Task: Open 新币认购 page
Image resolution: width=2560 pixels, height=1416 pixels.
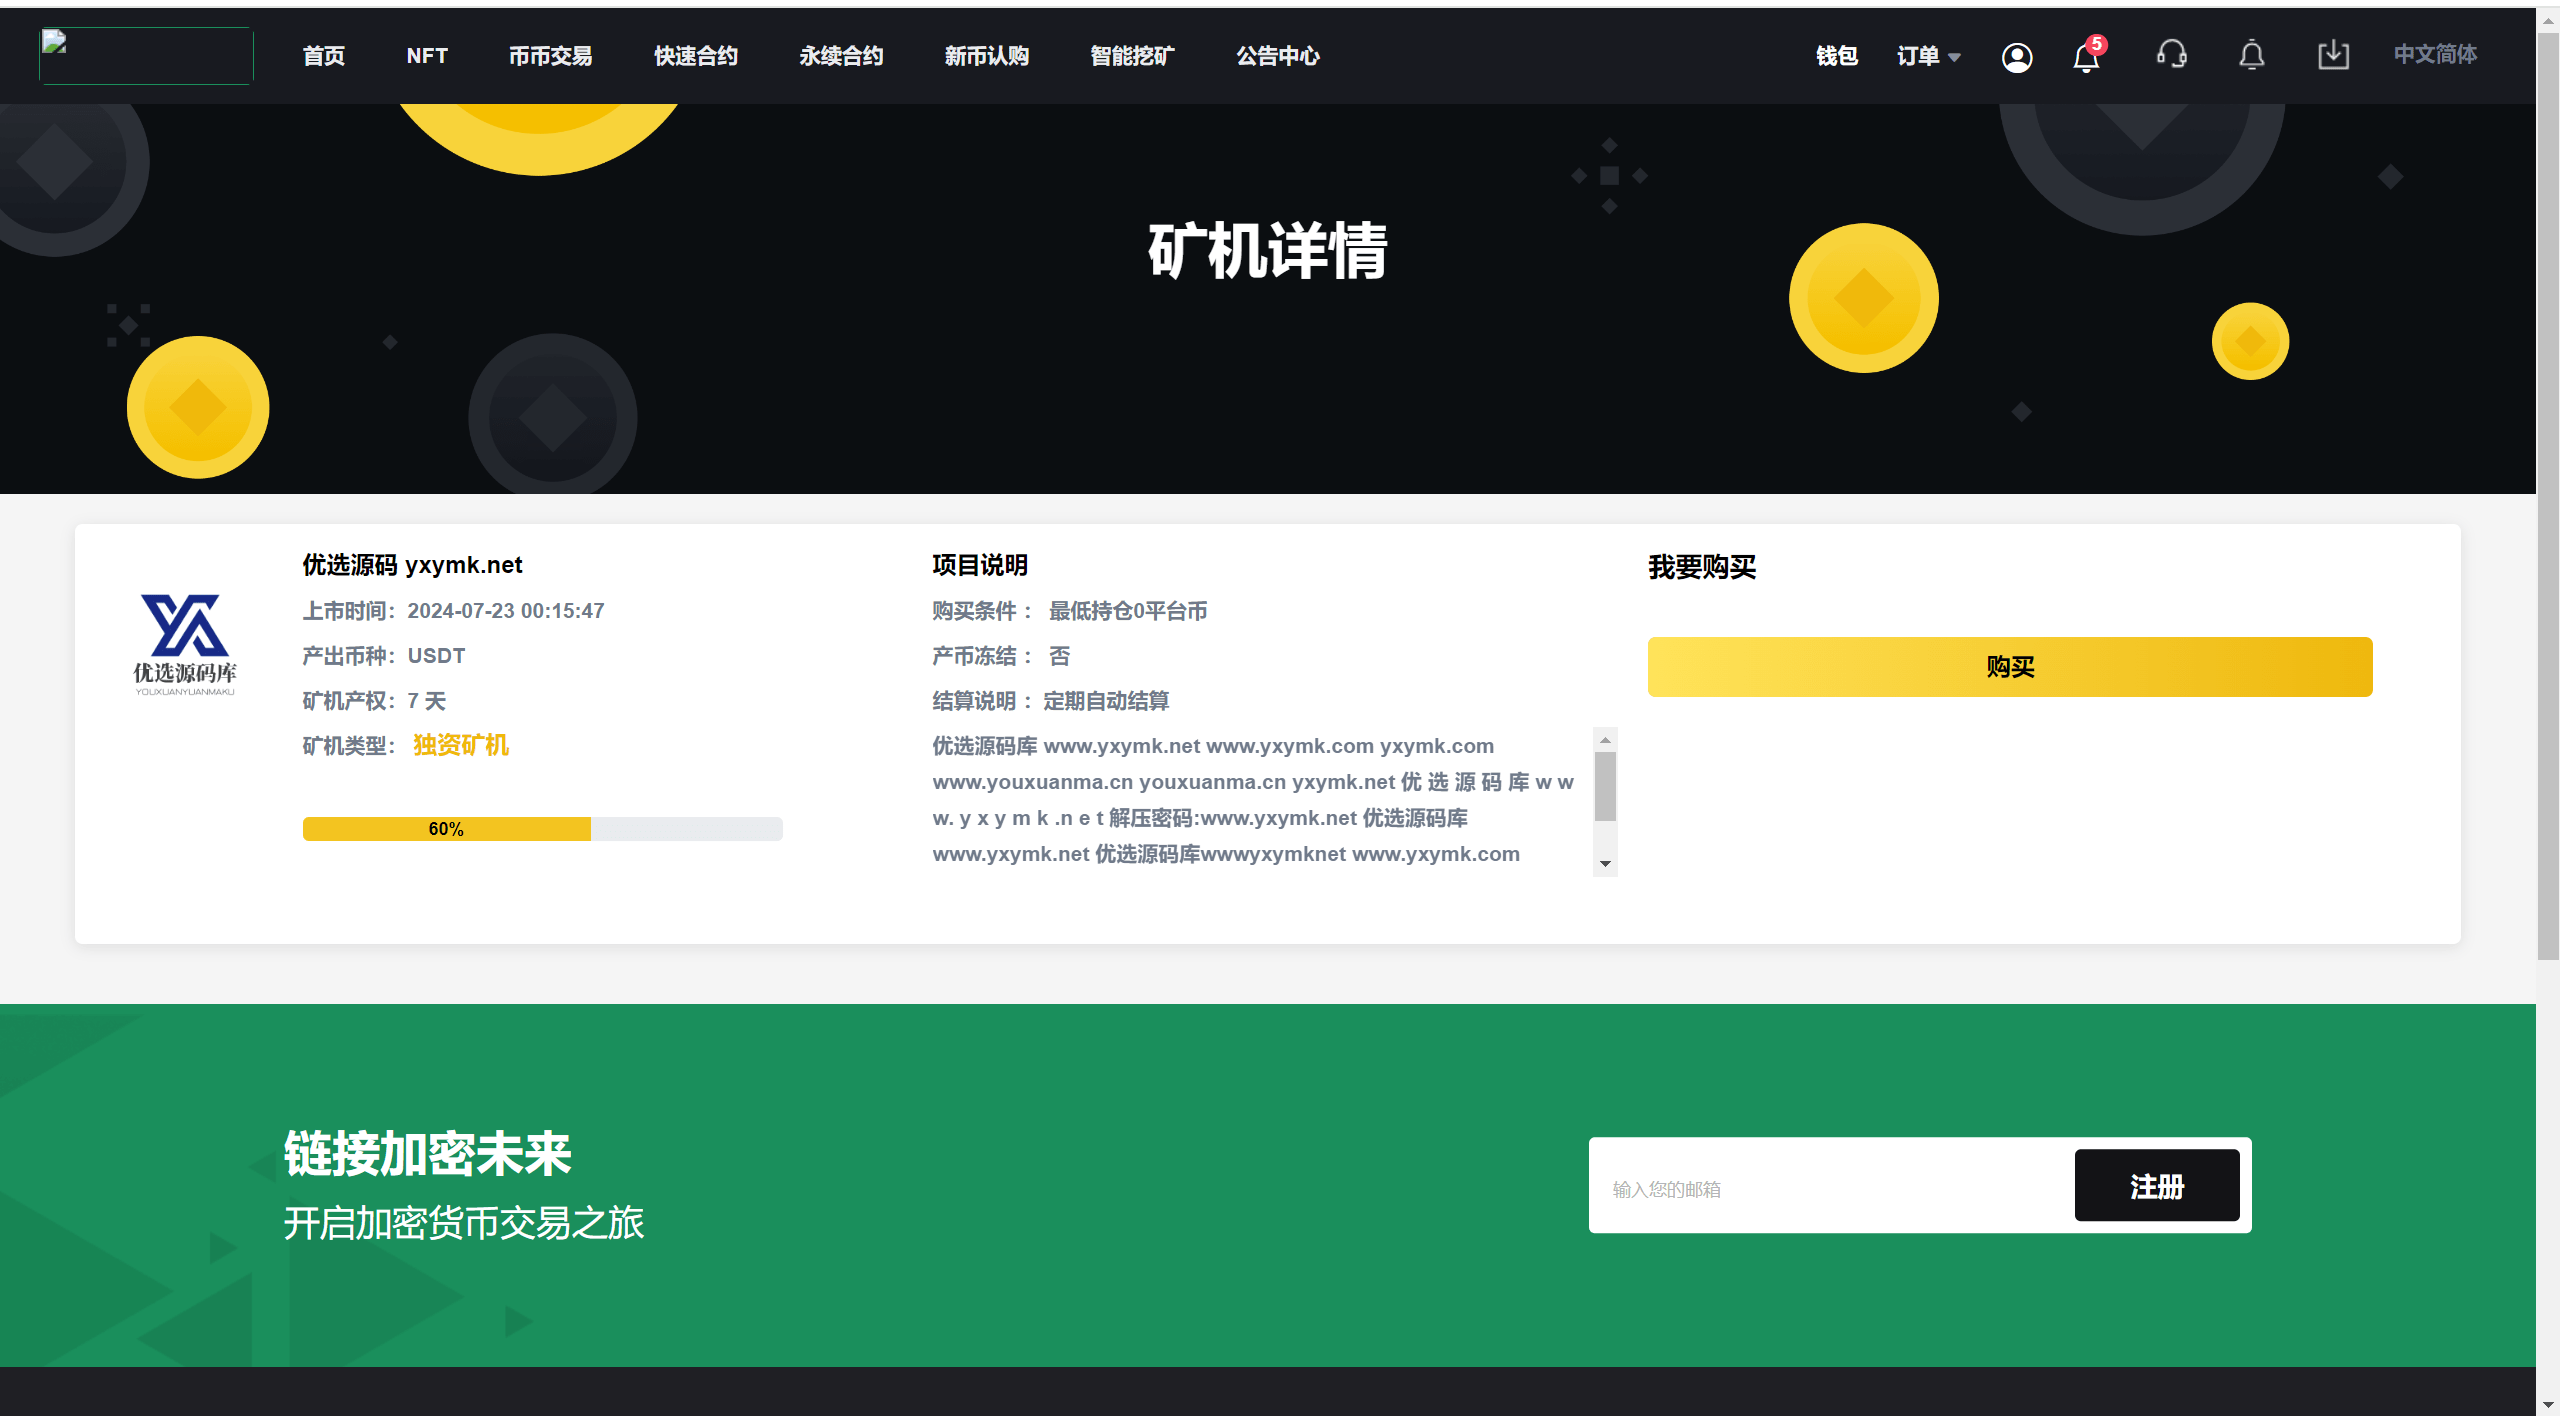Action: [987, 56]
